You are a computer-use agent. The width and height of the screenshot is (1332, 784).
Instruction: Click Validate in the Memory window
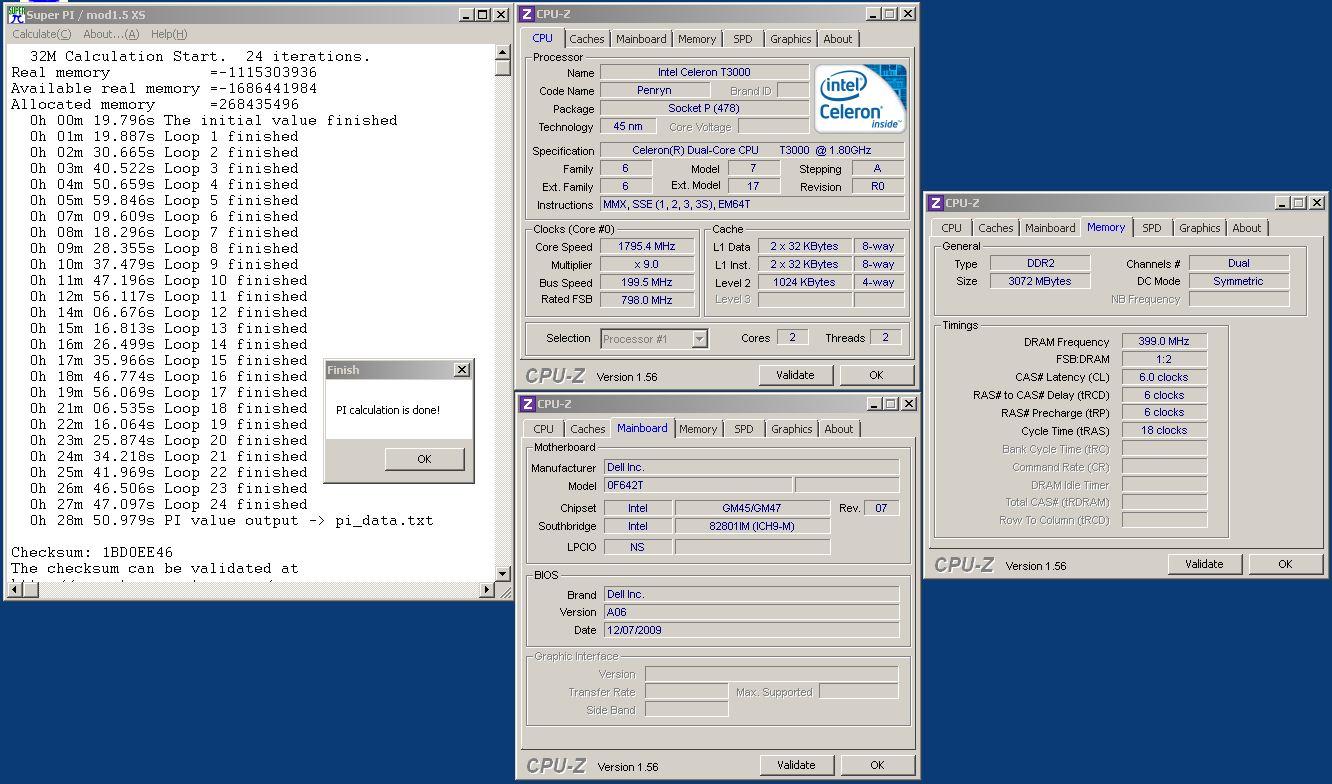(1204, 564)
